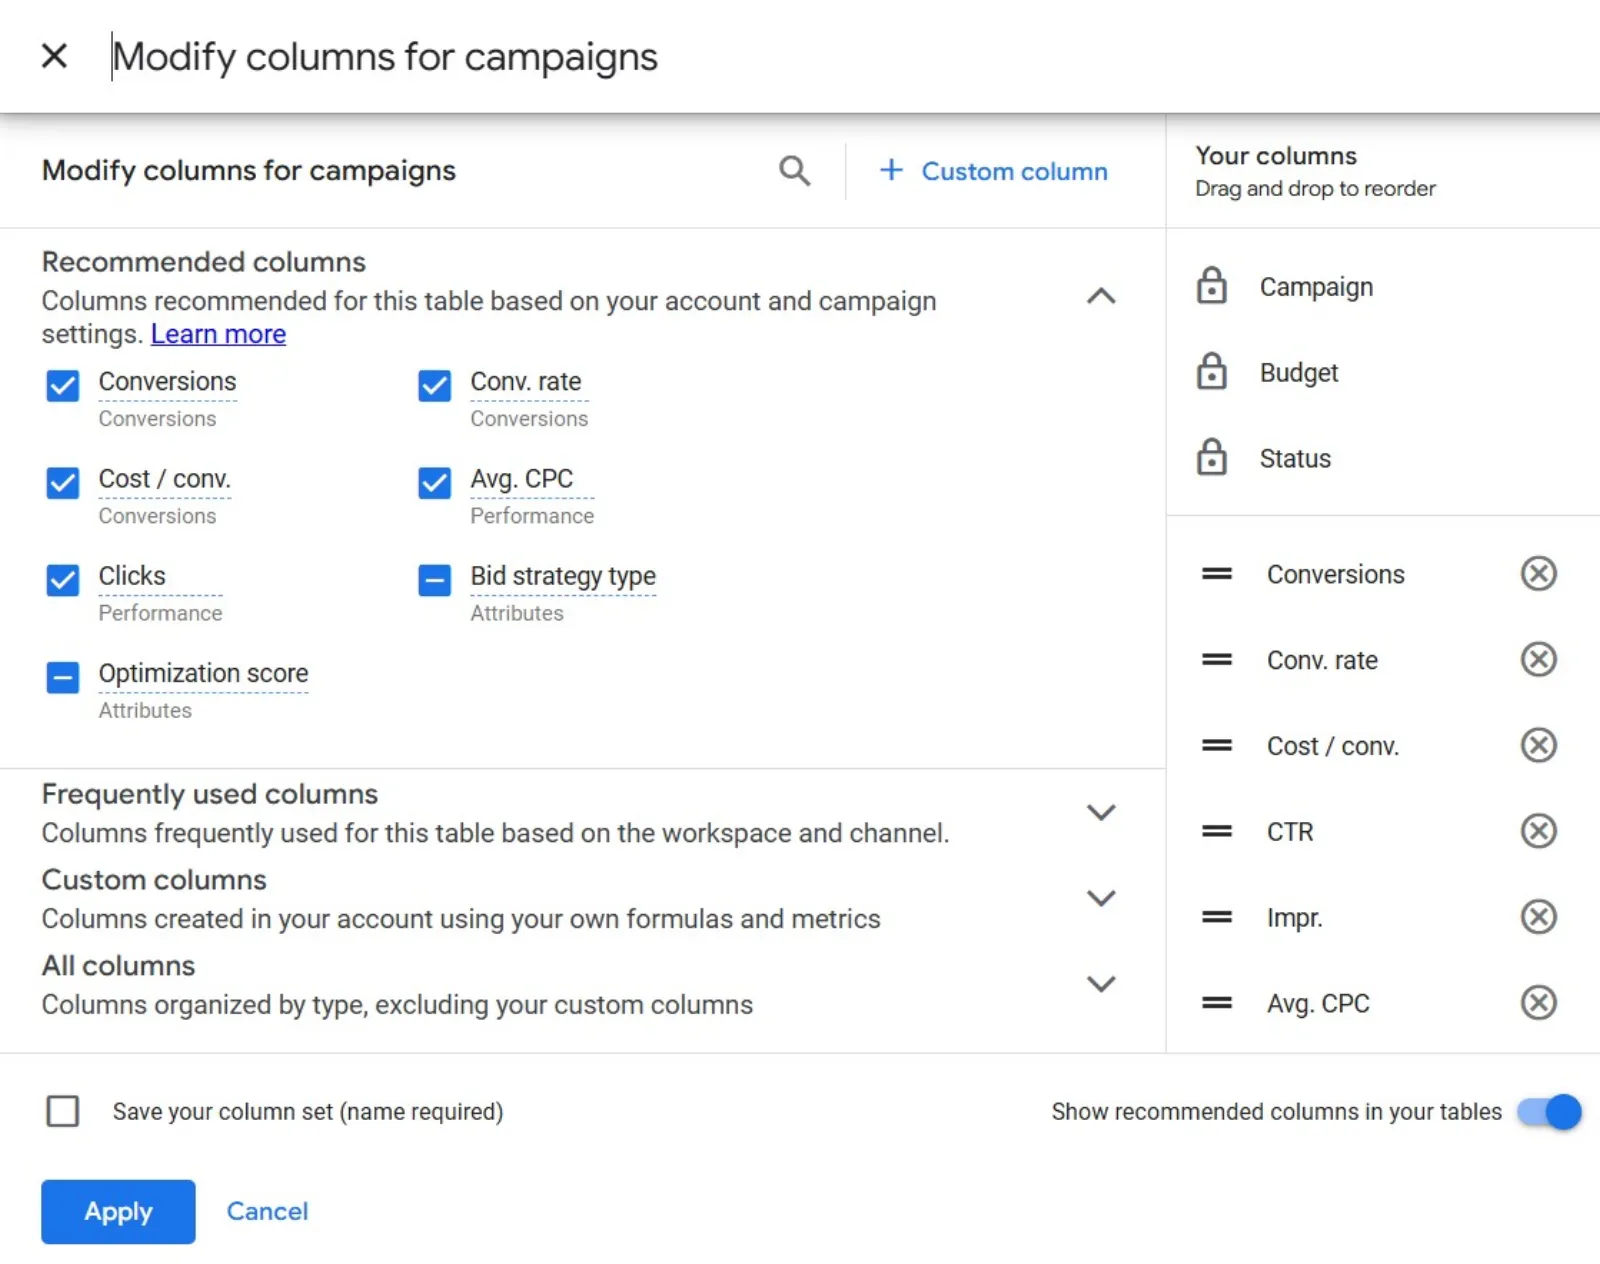Select the Campaign locked column label
The height and width of the screenshot is (1264, 1600).
coord(1316,287)
